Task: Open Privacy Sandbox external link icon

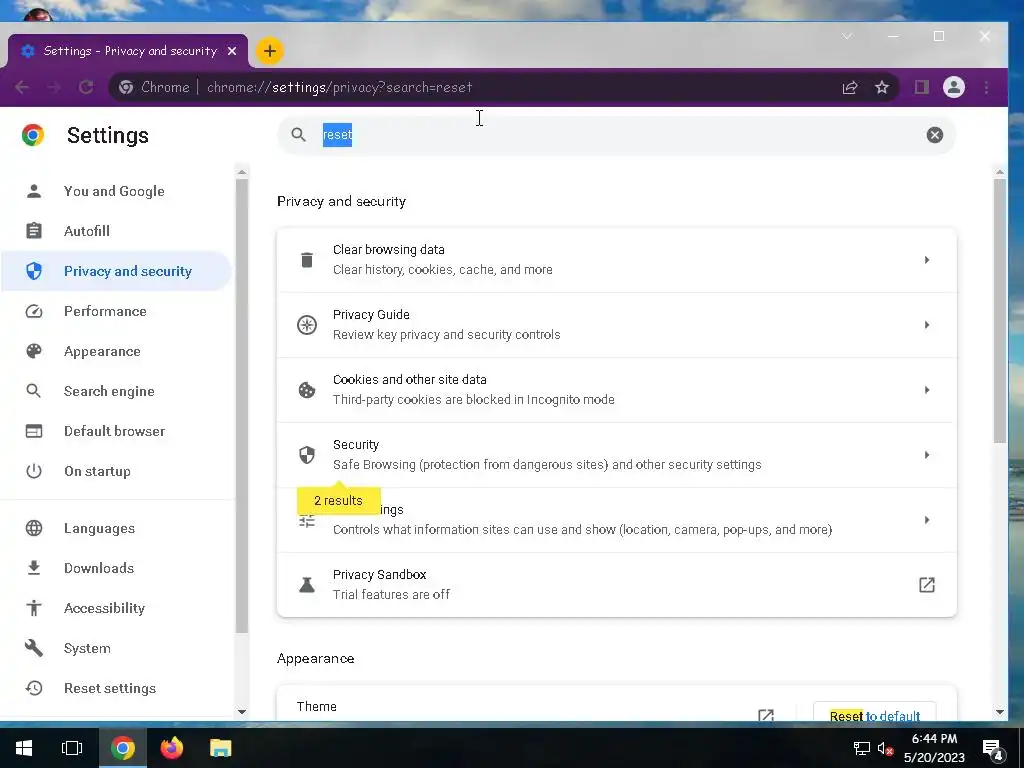Action: point(927,584)
